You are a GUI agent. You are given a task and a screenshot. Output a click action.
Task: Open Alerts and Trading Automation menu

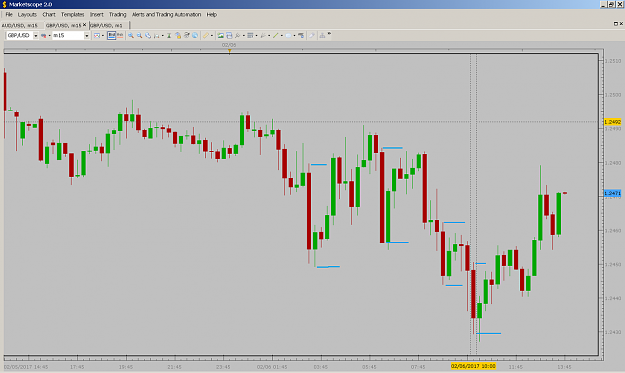[x=166, y=15]
